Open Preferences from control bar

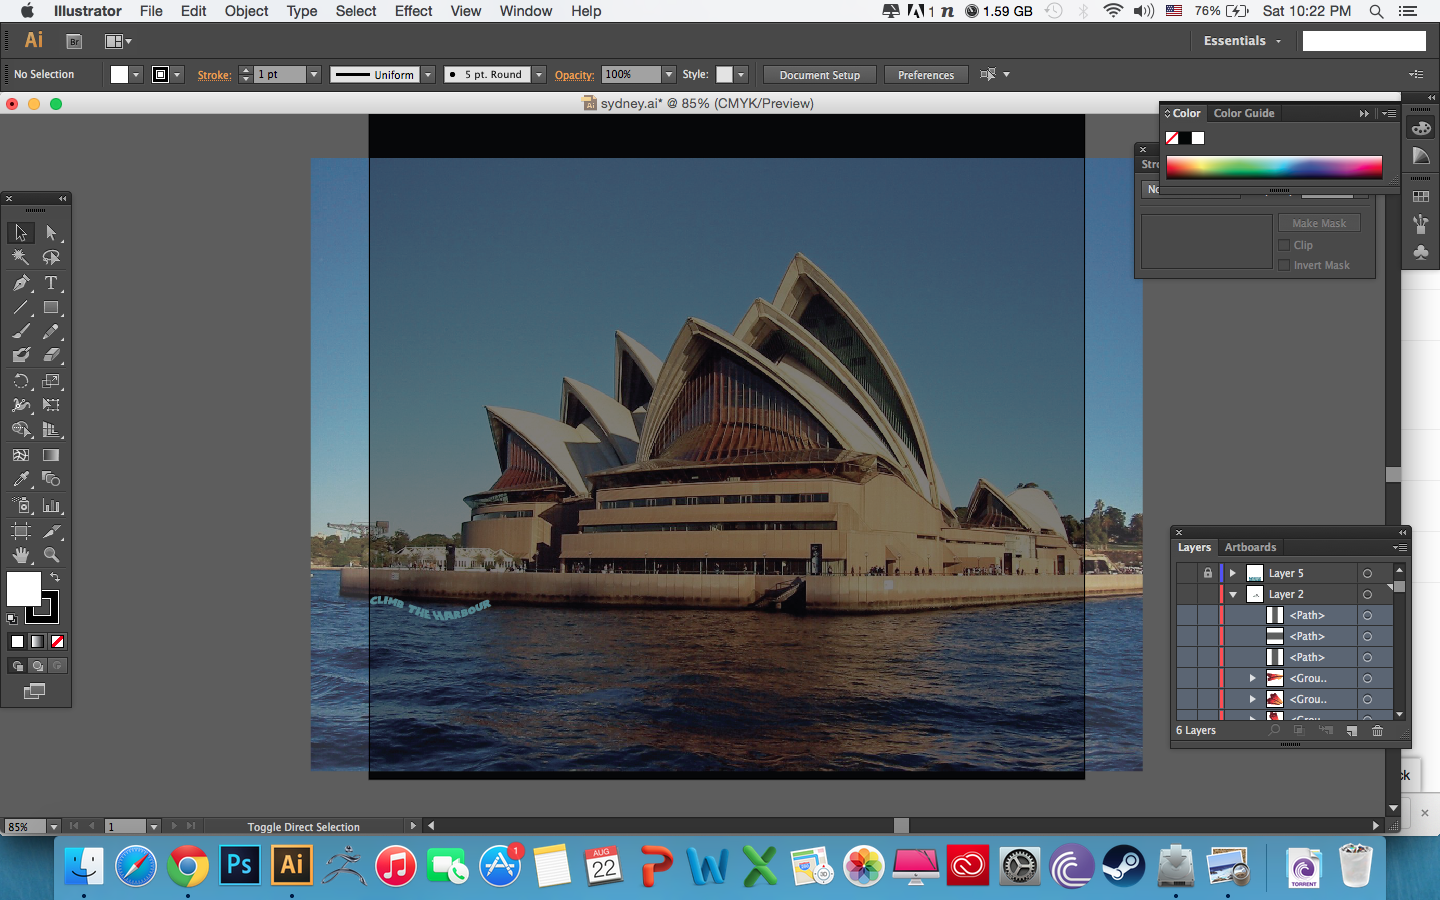(x=925, y=75)
